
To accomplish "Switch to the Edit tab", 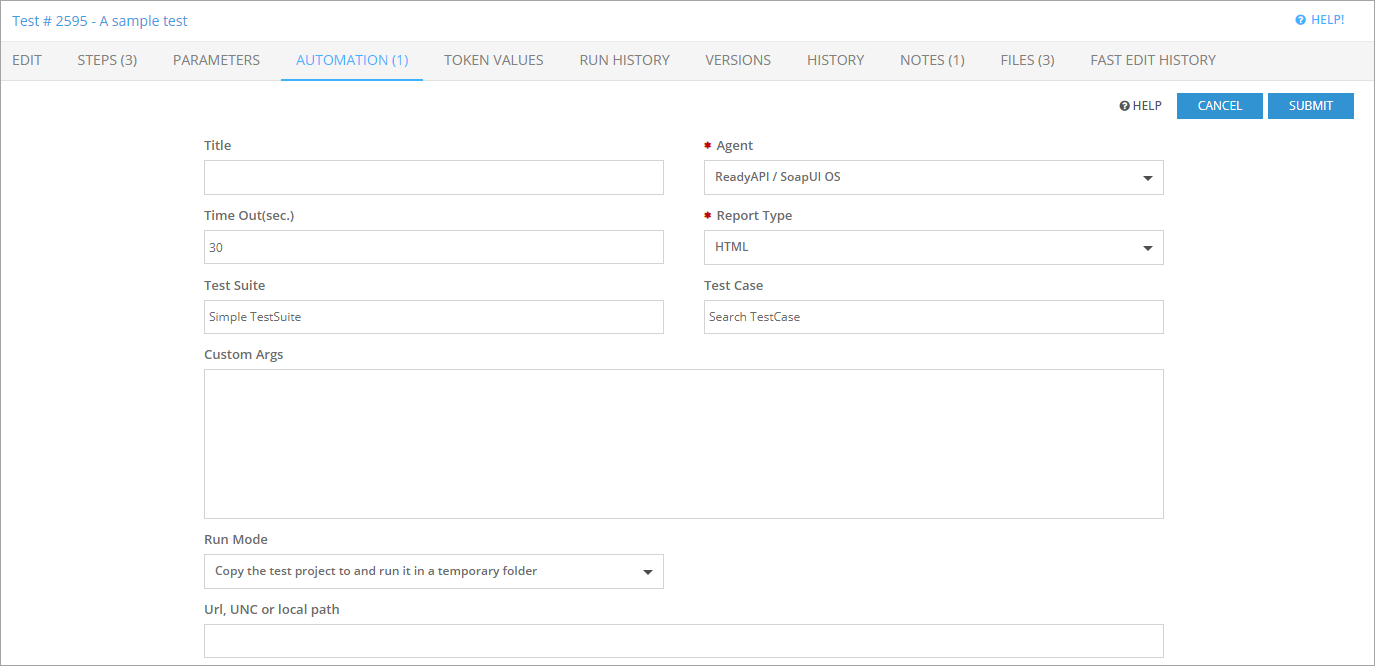I will [x=27, y=60].
